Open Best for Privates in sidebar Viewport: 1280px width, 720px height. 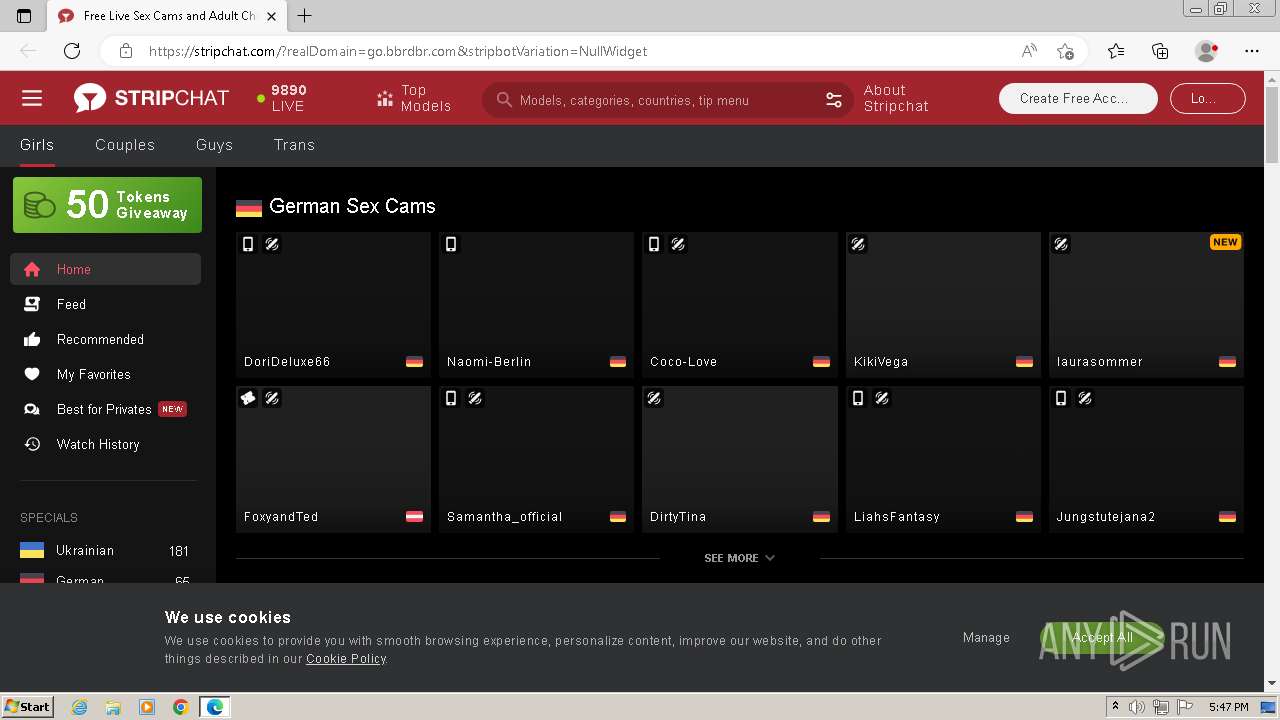[105, 409]
